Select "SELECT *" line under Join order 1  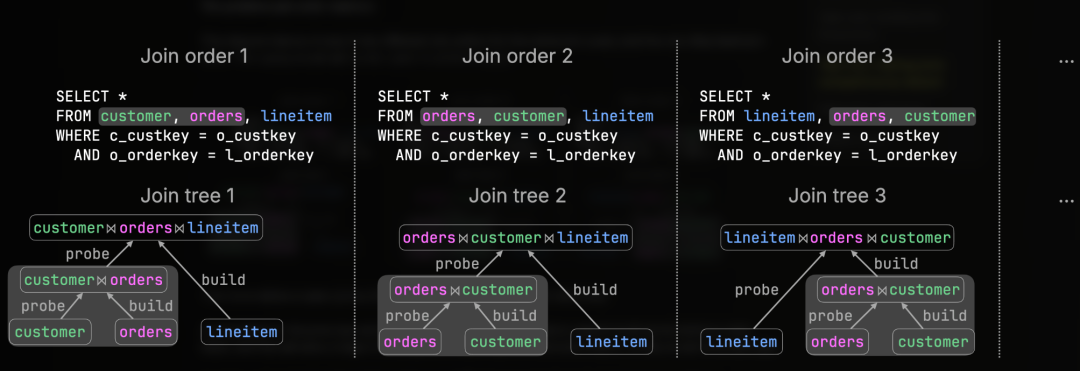pos(92,96)
